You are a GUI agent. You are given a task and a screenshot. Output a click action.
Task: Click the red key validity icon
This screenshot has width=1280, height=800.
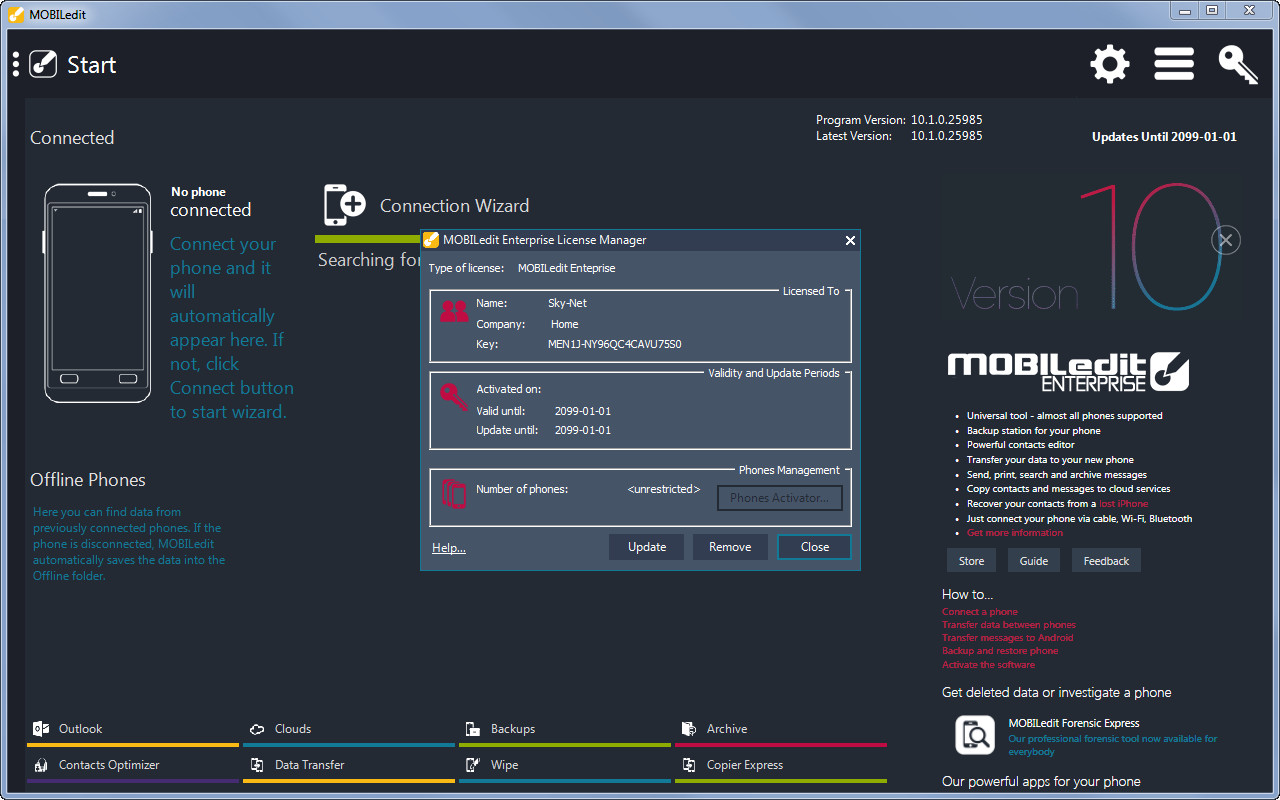point(454,397)
